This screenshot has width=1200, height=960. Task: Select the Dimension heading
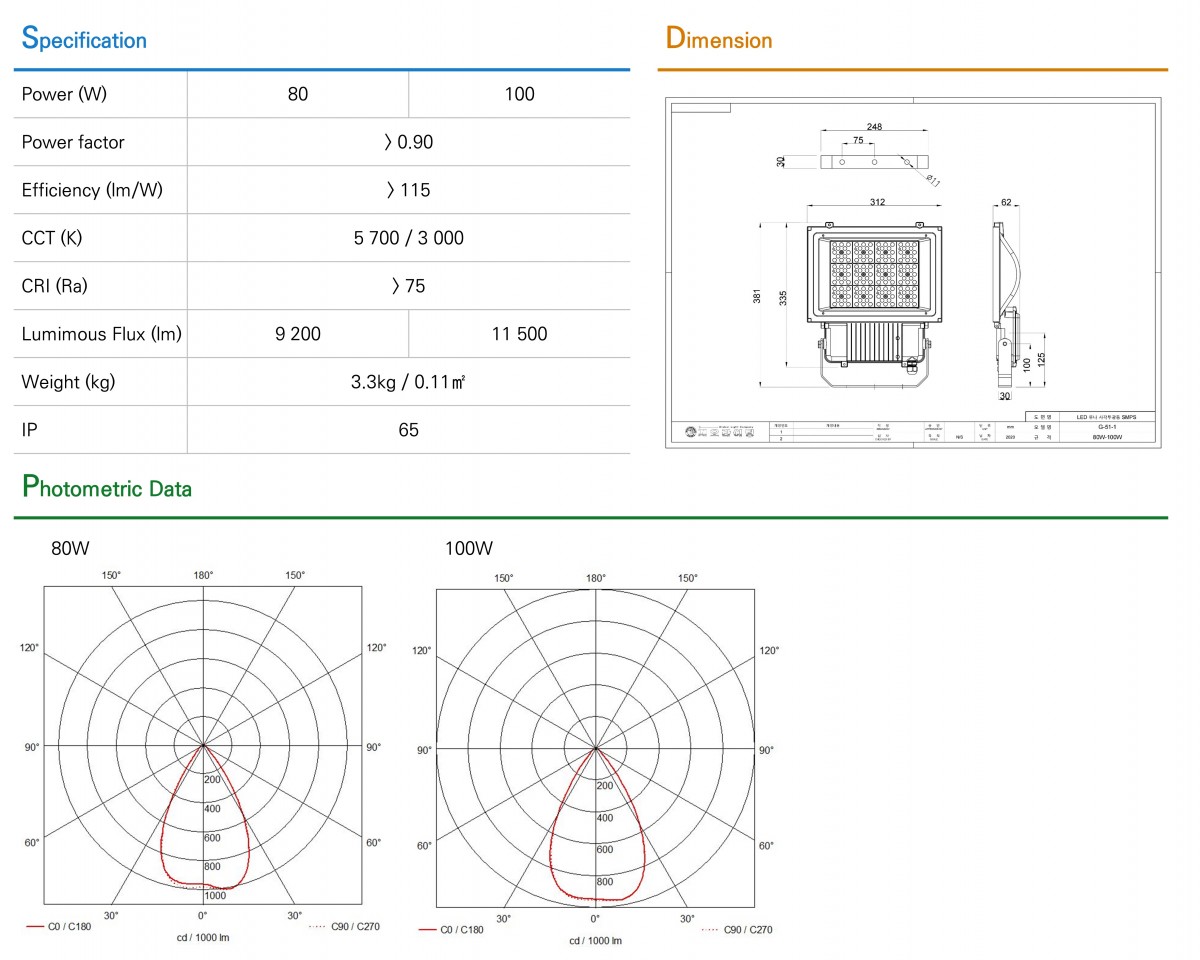point(719,40)
